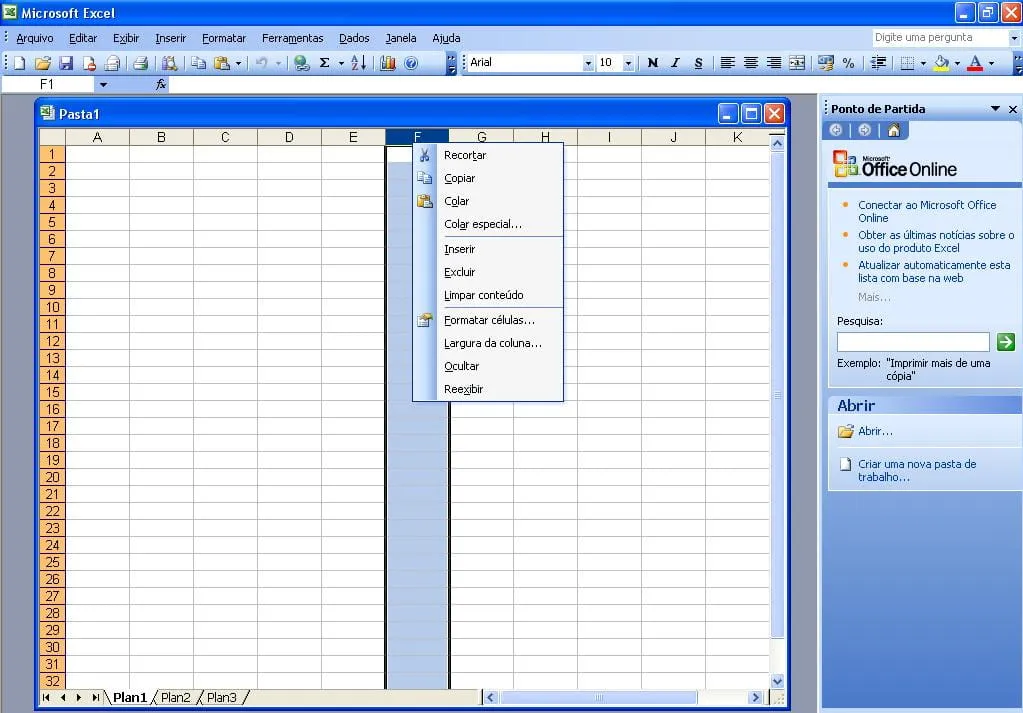Open the font size 10 dropdown

[x=628, y=63]
